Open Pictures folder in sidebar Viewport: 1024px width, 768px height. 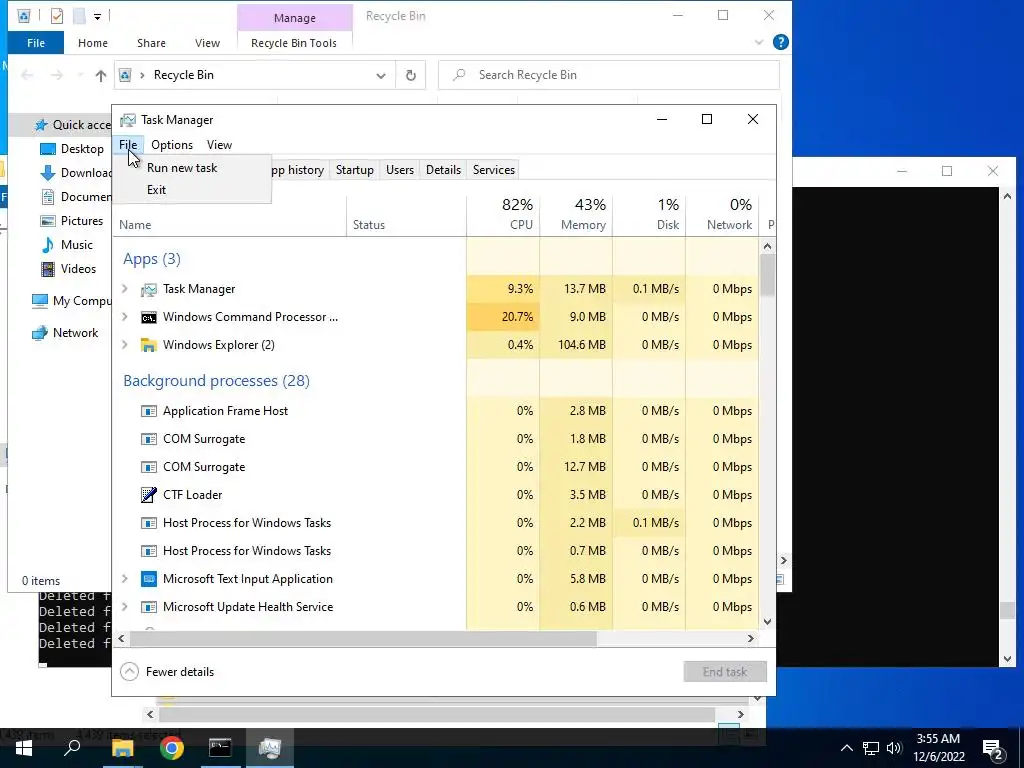click(72, 221)
